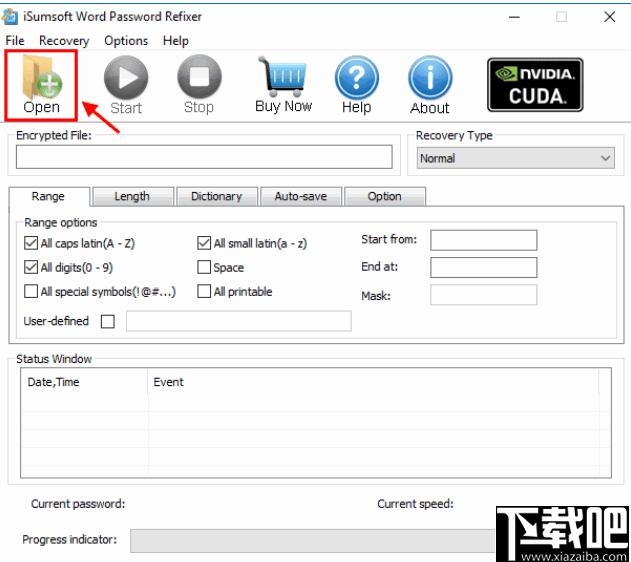
Task: Click the Encrypted File path field
Action: click(204, 157)
